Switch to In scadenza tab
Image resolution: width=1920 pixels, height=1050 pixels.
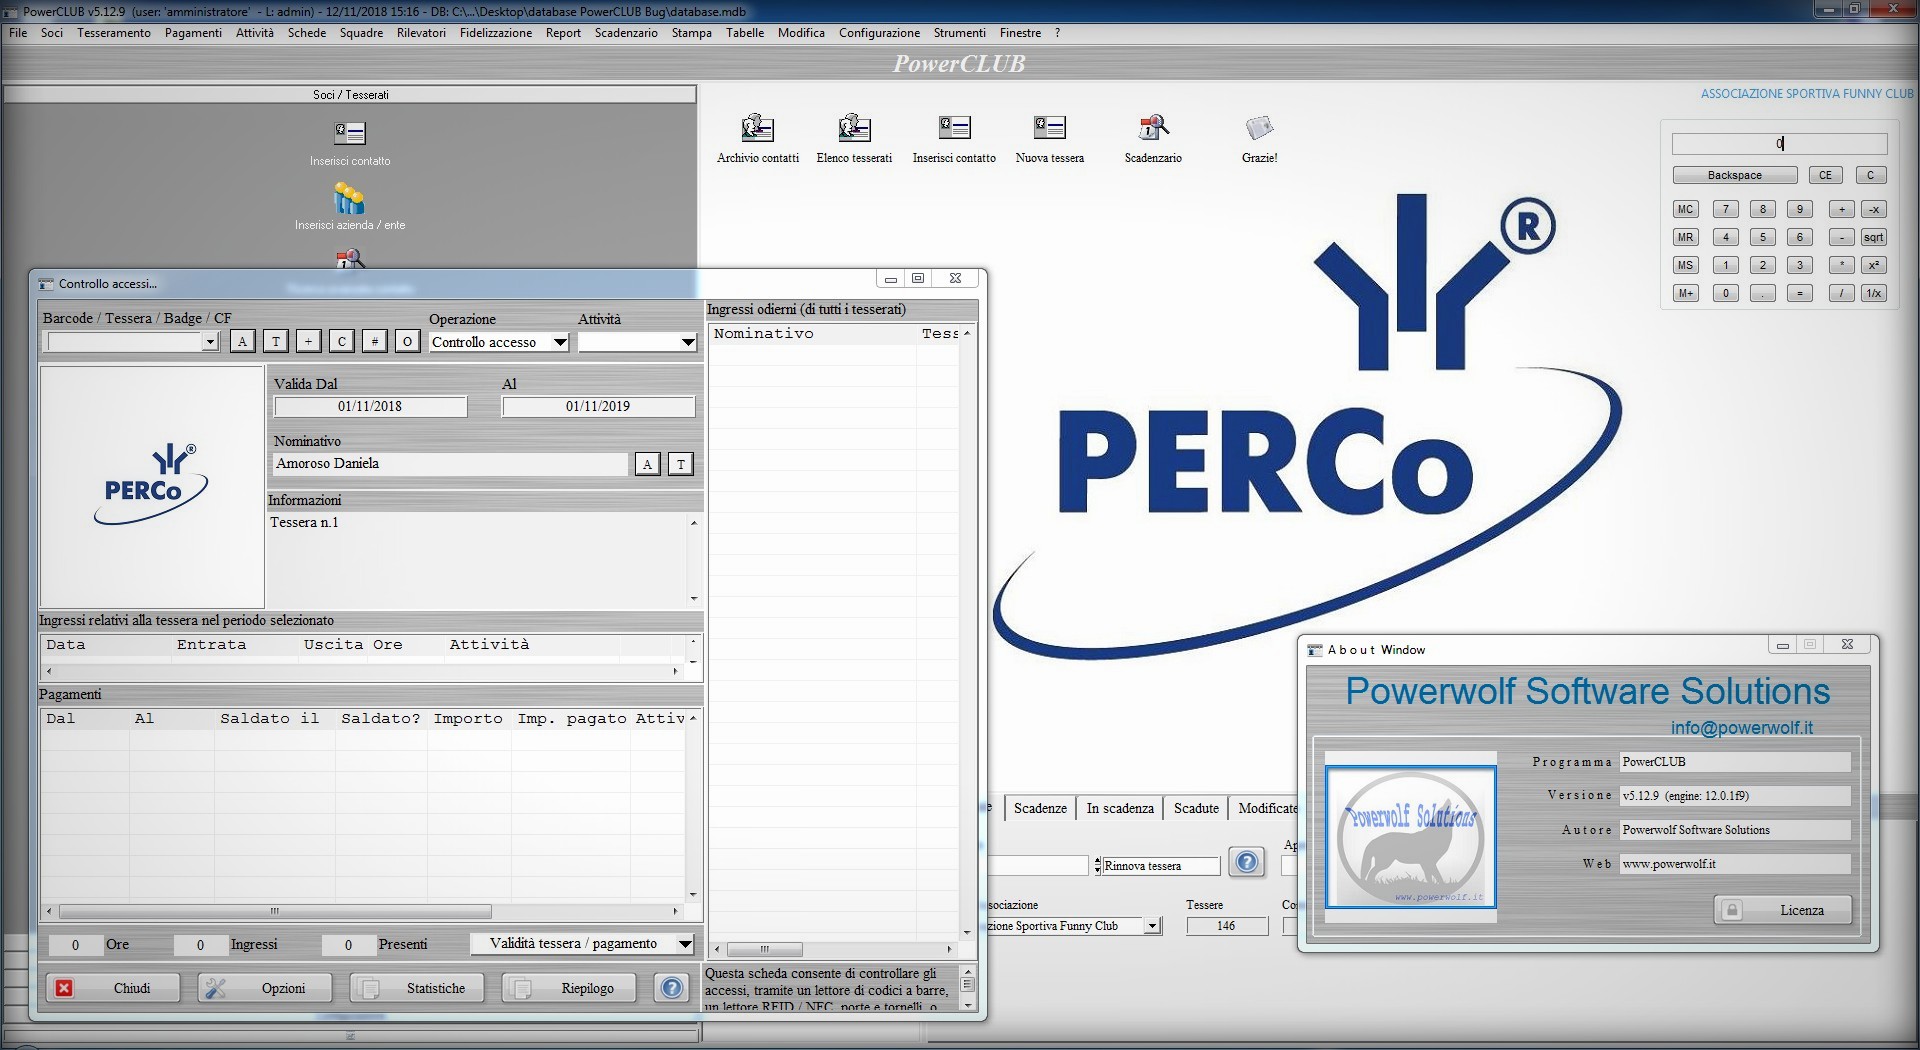[1120, 808]
